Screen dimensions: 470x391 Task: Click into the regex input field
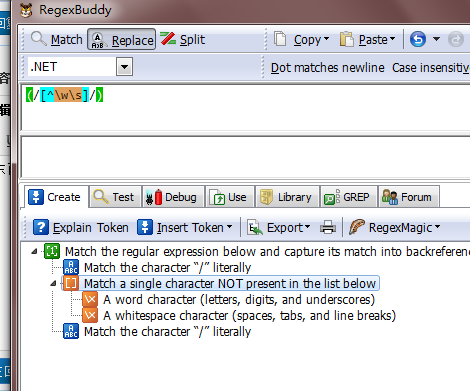(246, 108)
